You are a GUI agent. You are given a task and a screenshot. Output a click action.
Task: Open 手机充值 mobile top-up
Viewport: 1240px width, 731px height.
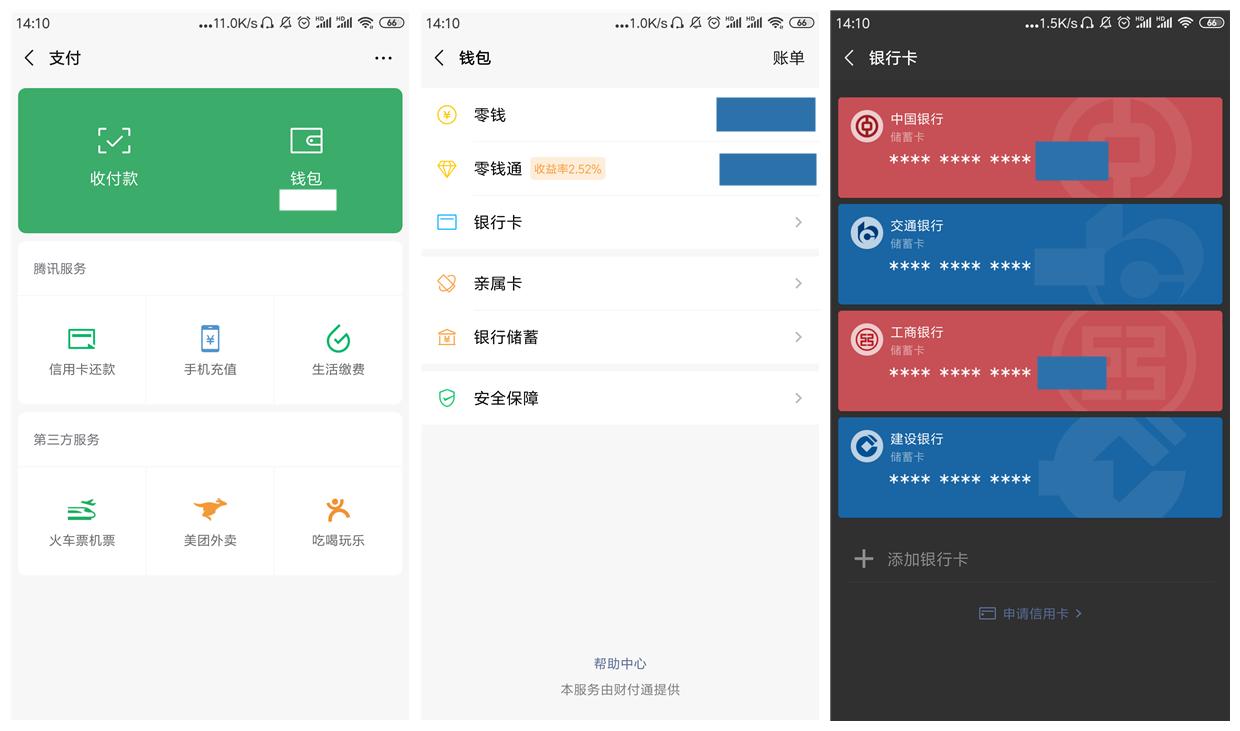click(x=210, y=348)
